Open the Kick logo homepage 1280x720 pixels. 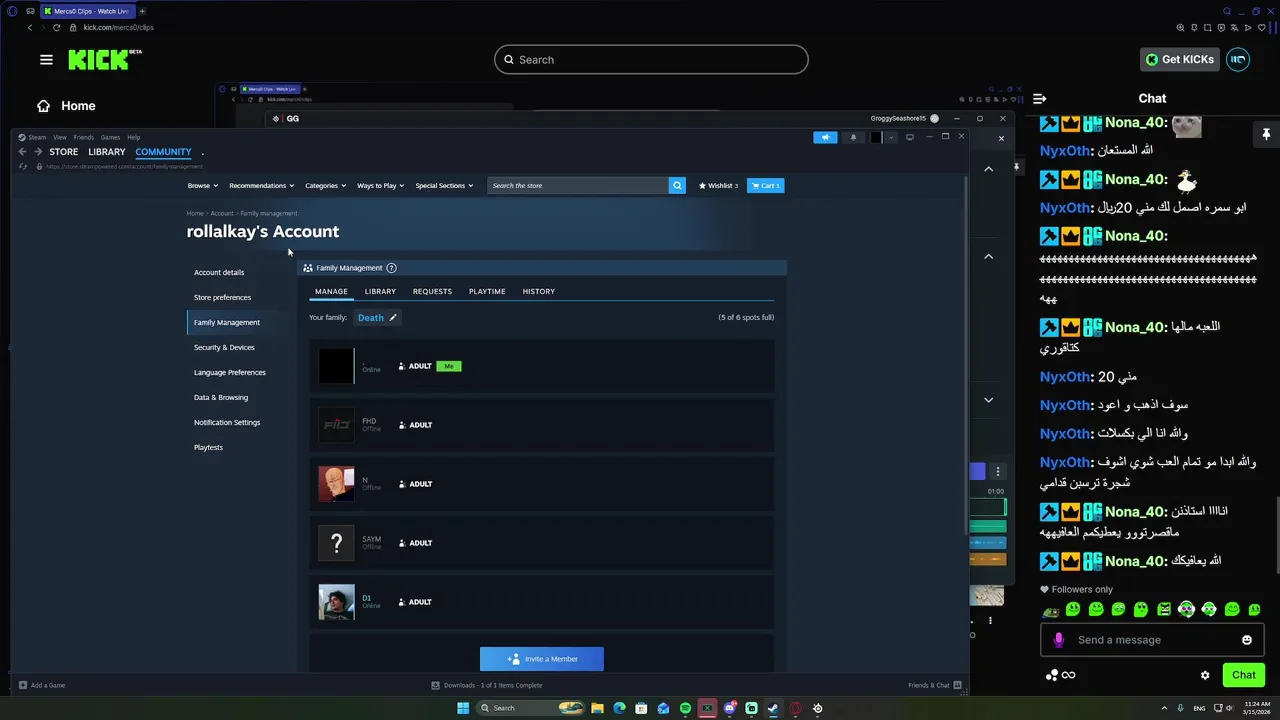[104, 60]
